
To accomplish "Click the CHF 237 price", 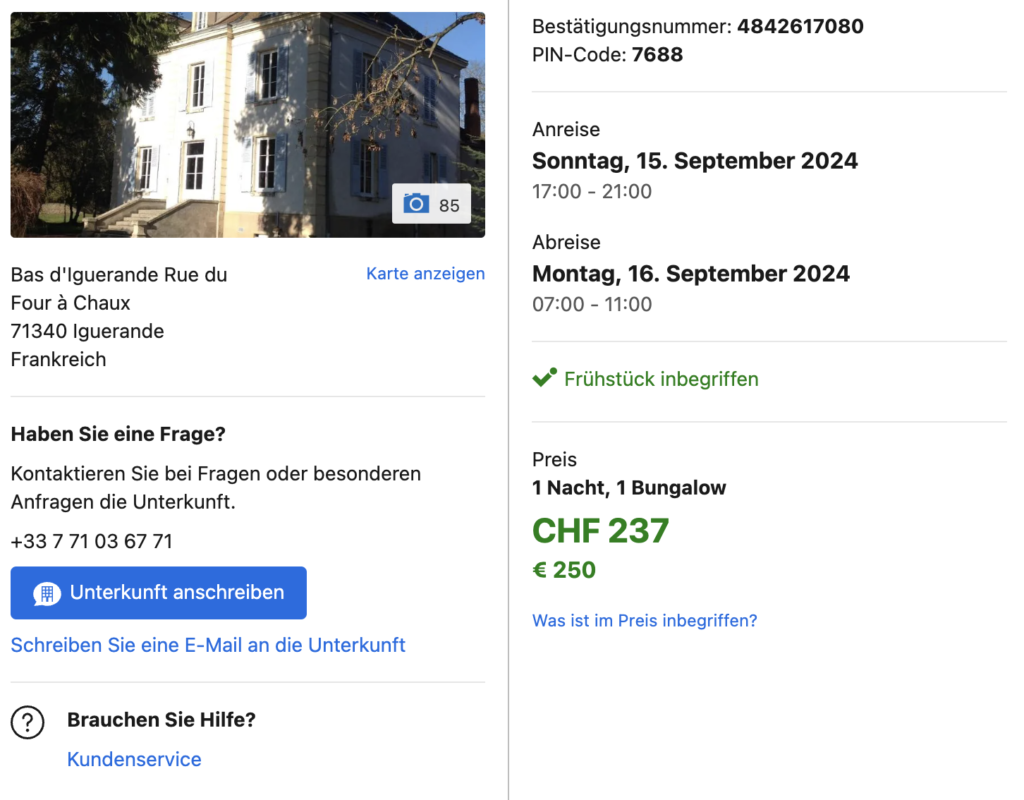I will [600, 530].
